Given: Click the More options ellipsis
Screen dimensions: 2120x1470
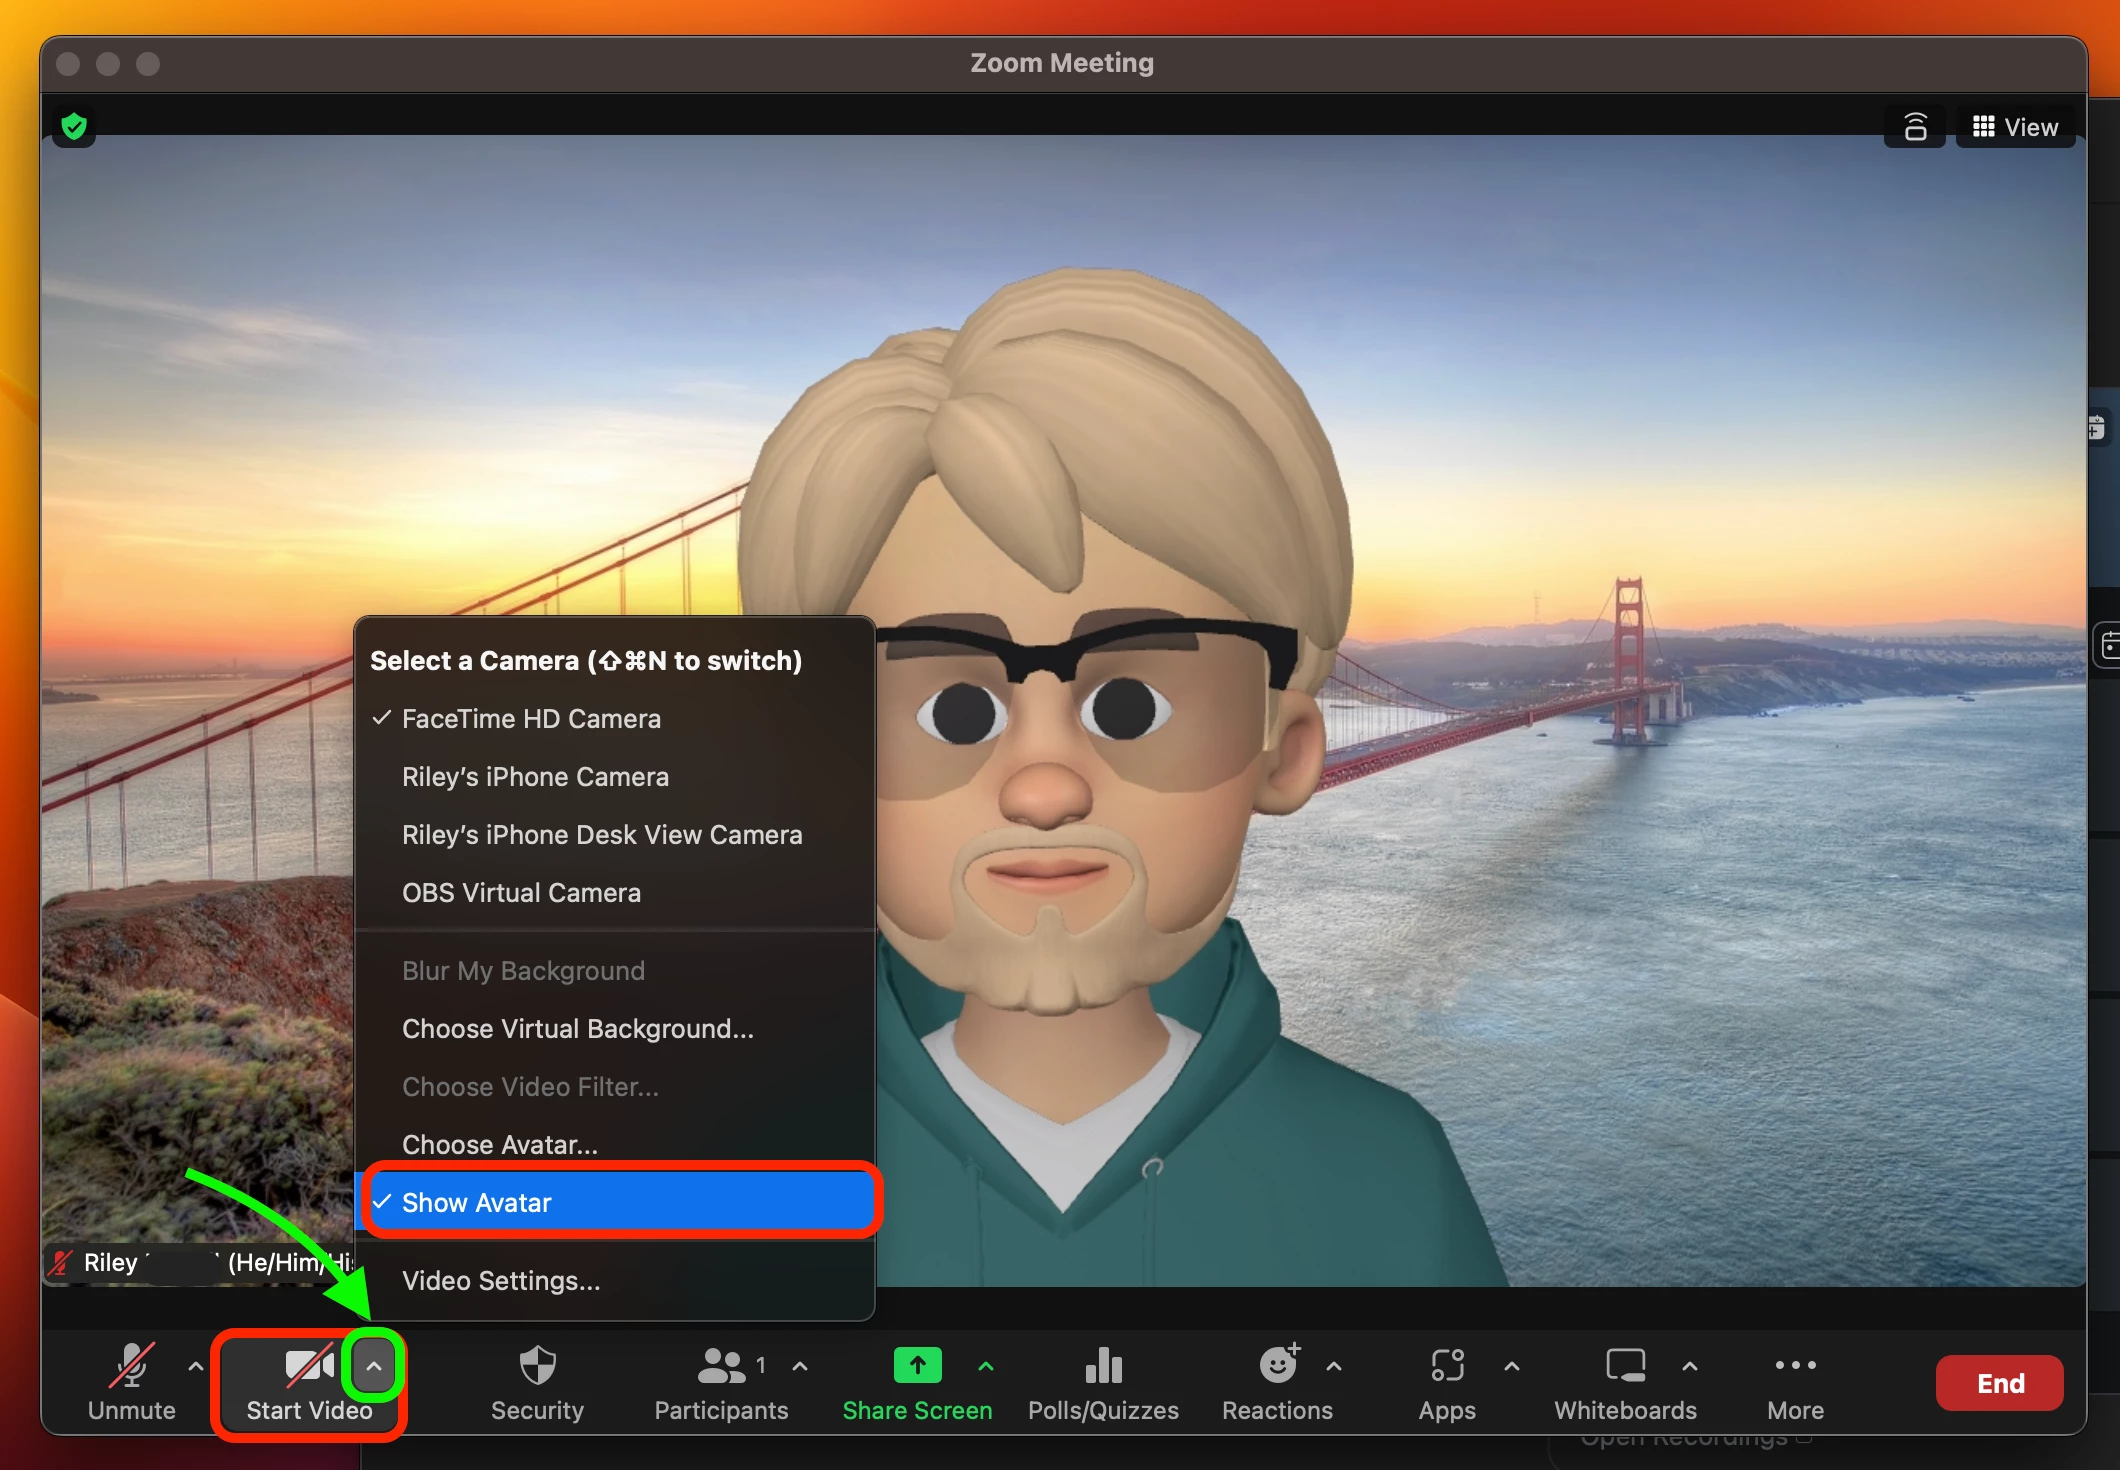Looking at the screenshot, I should [1795, 1366].
